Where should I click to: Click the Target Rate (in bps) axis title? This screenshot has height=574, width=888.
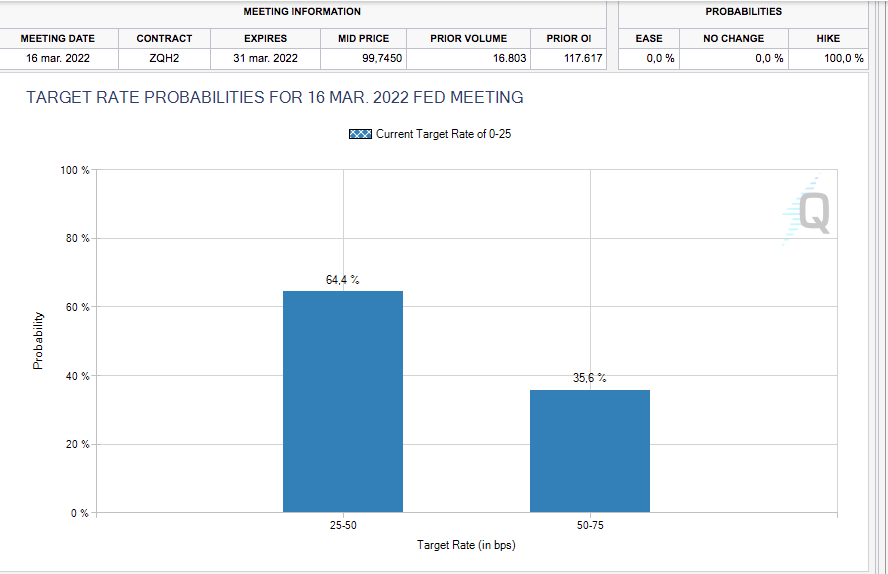pyautogui.click(x=466, y=545)
